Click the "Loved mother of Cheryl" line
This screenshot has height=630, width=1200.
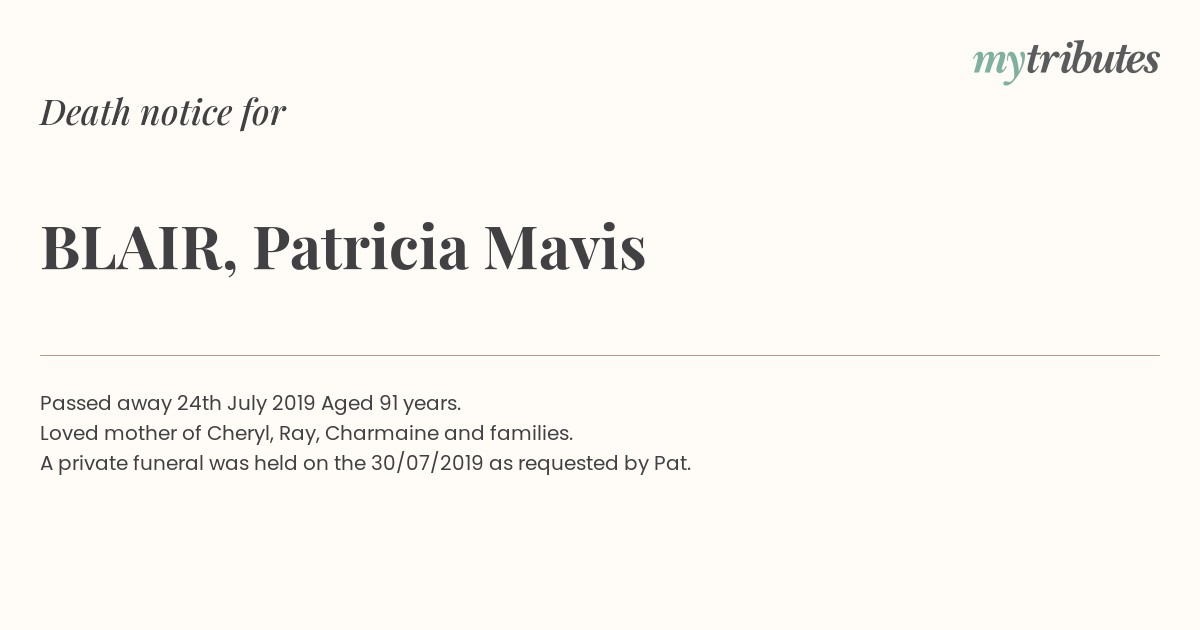(306, 434)
